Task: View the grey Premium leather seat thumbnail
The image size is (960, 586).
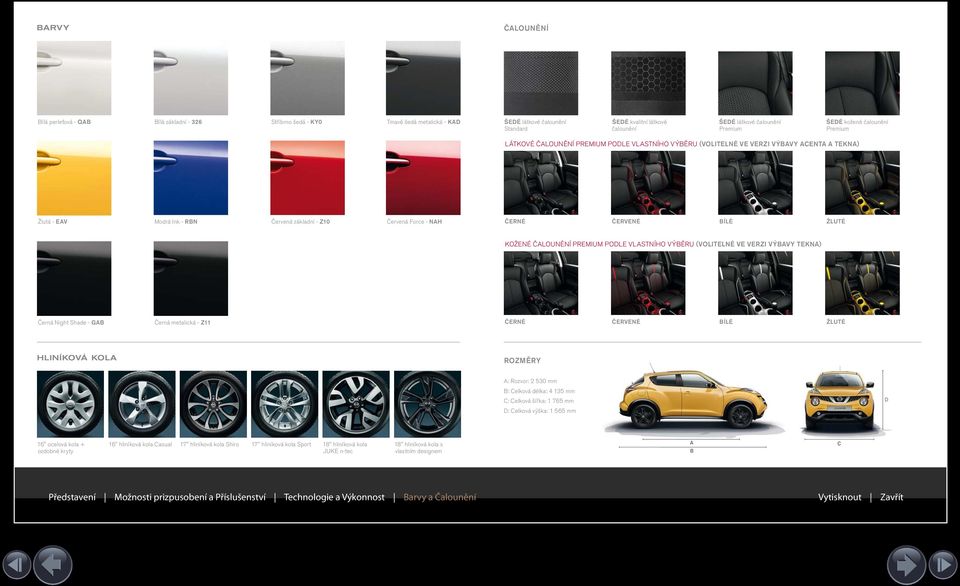Action: (x=862, y=83)
